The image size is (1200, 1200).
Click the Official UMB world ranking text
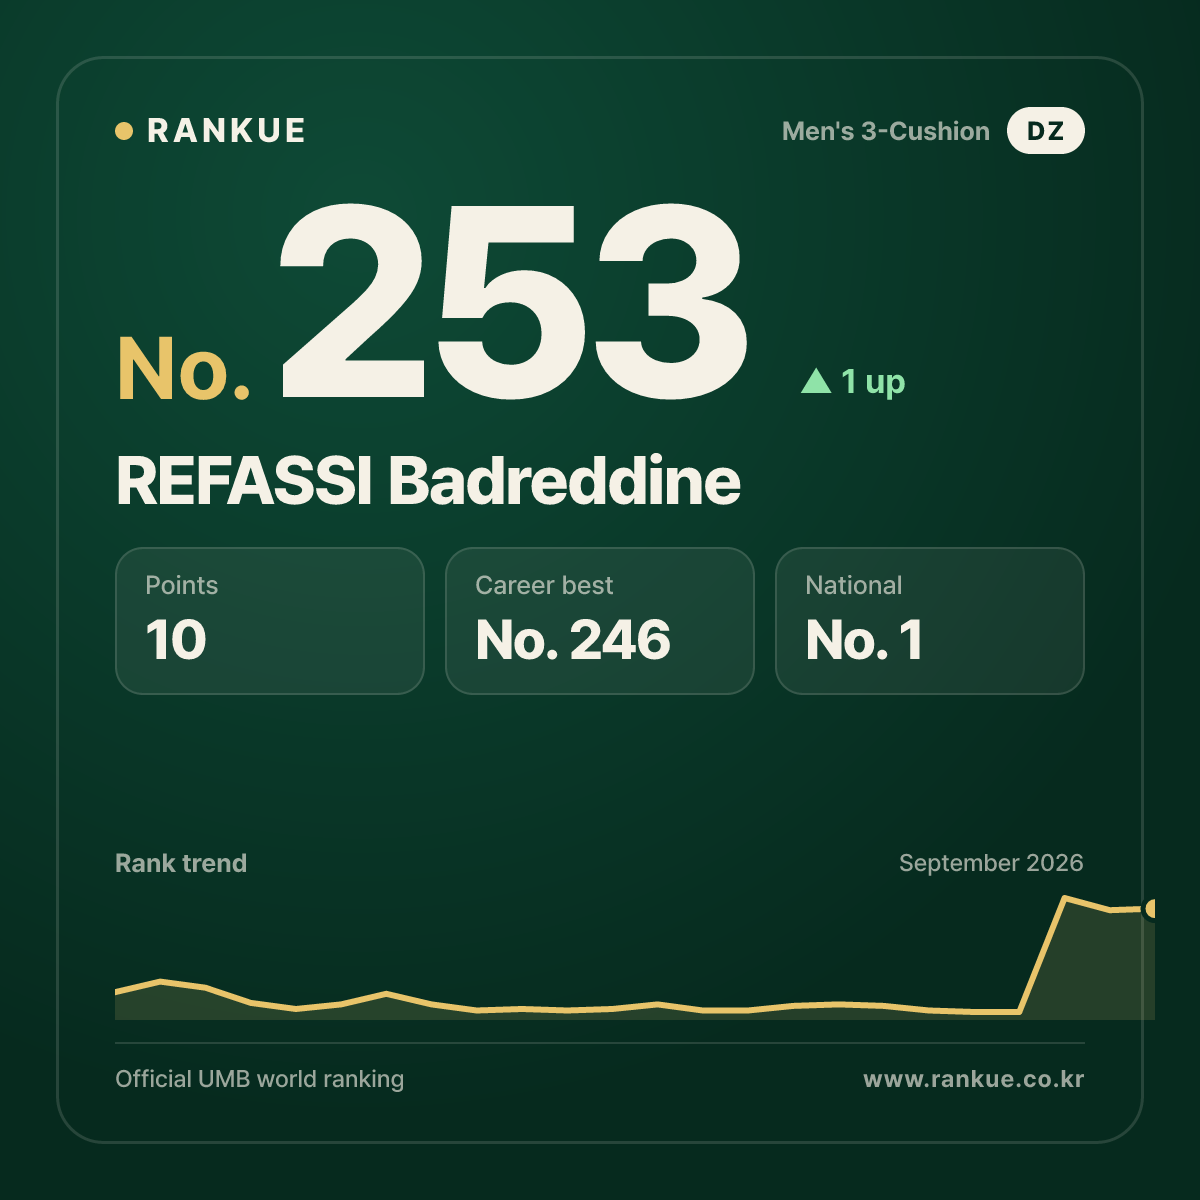[x=260, y=1079]
